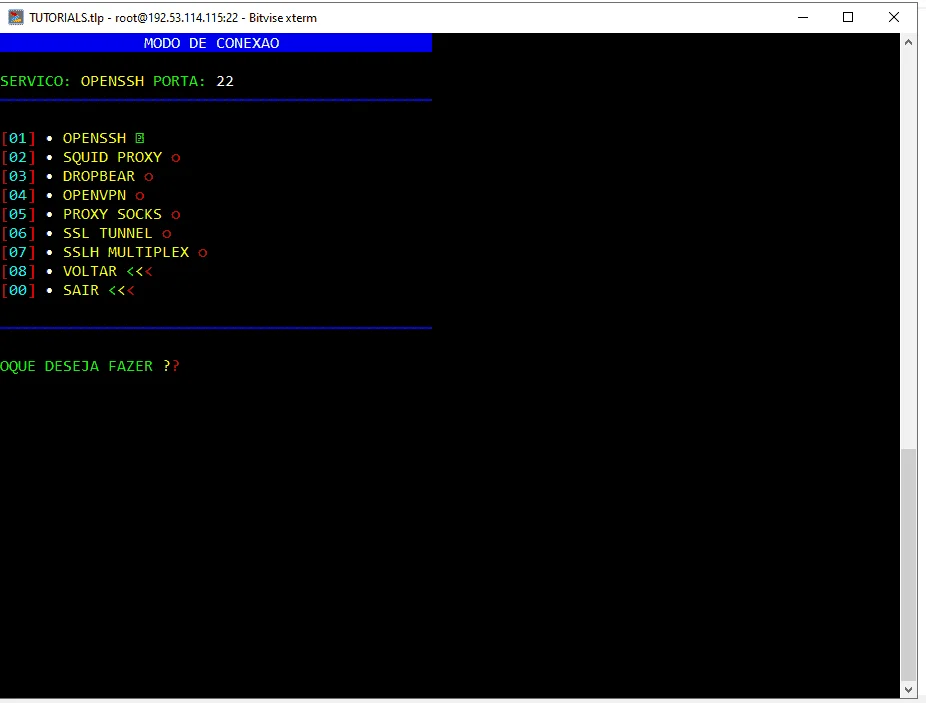Select the DROPBEAR menu entry
Viewport: 926px width, 703px height.
click(x=99, y=176)
